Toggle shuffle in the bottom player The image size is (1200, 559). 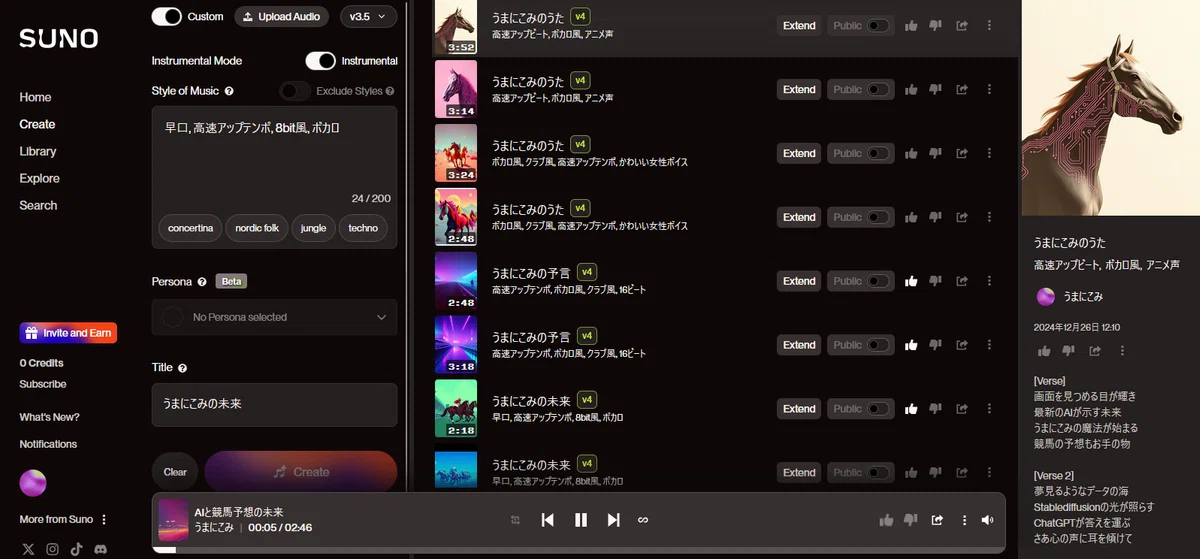(515, 520)
